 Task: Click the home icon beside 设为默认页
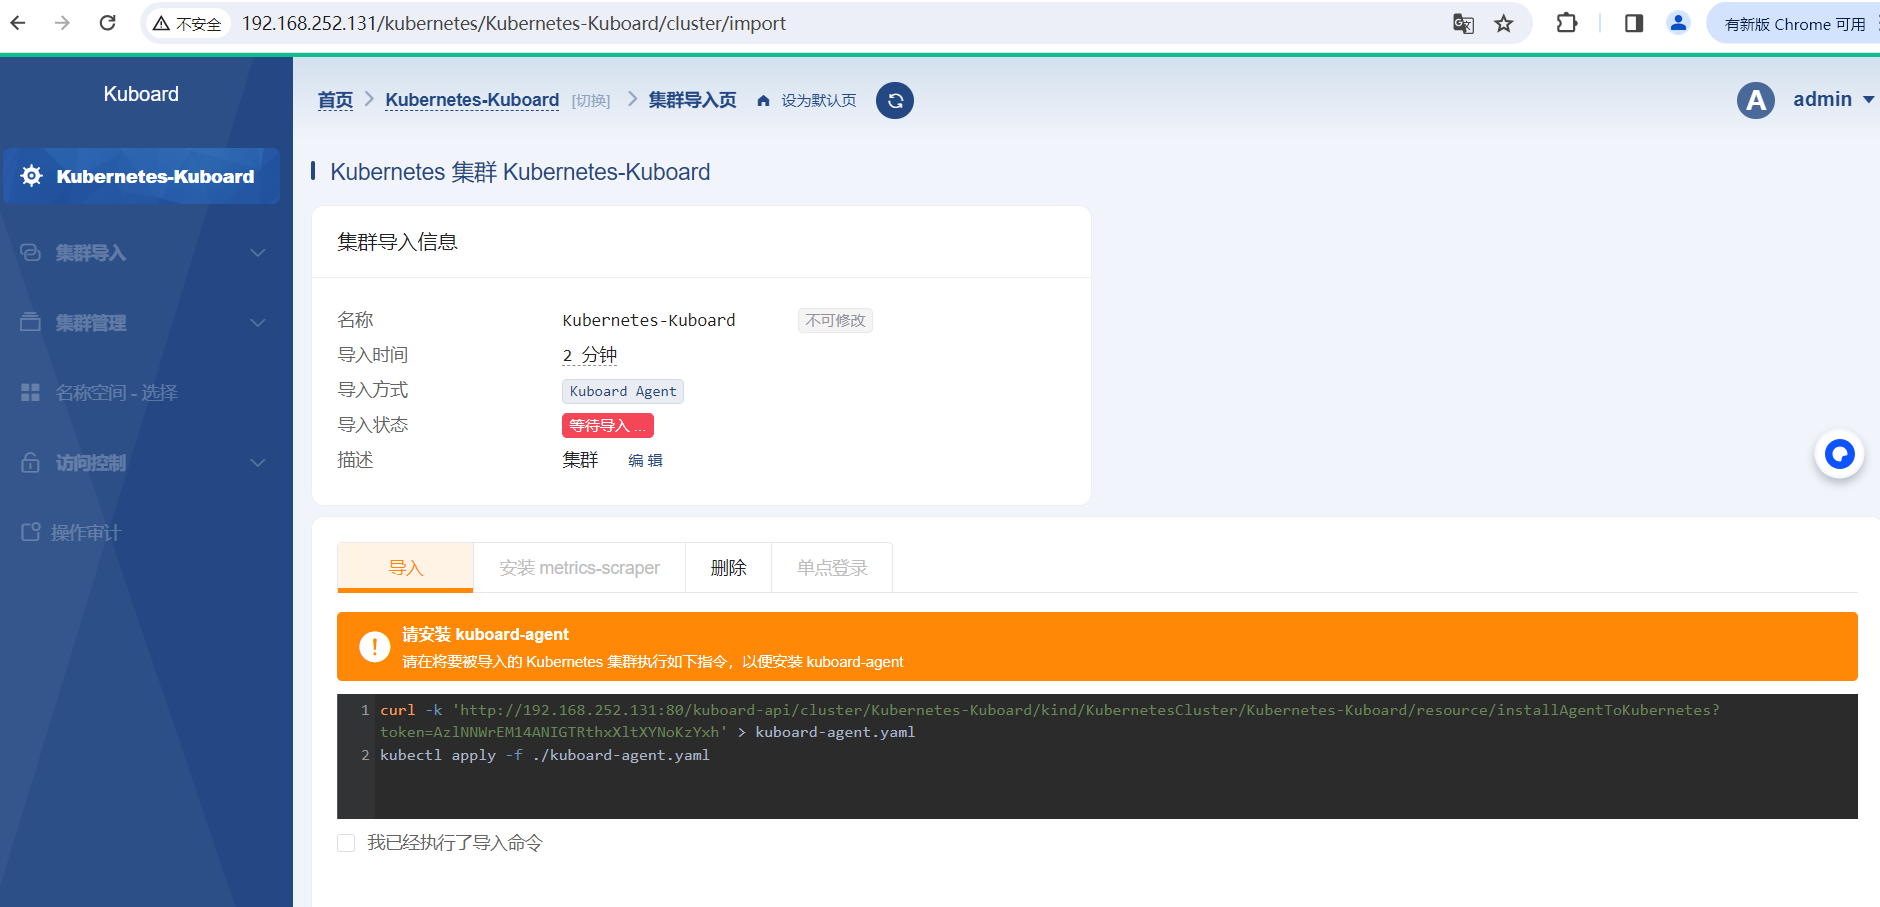click(x=764, y=101)
